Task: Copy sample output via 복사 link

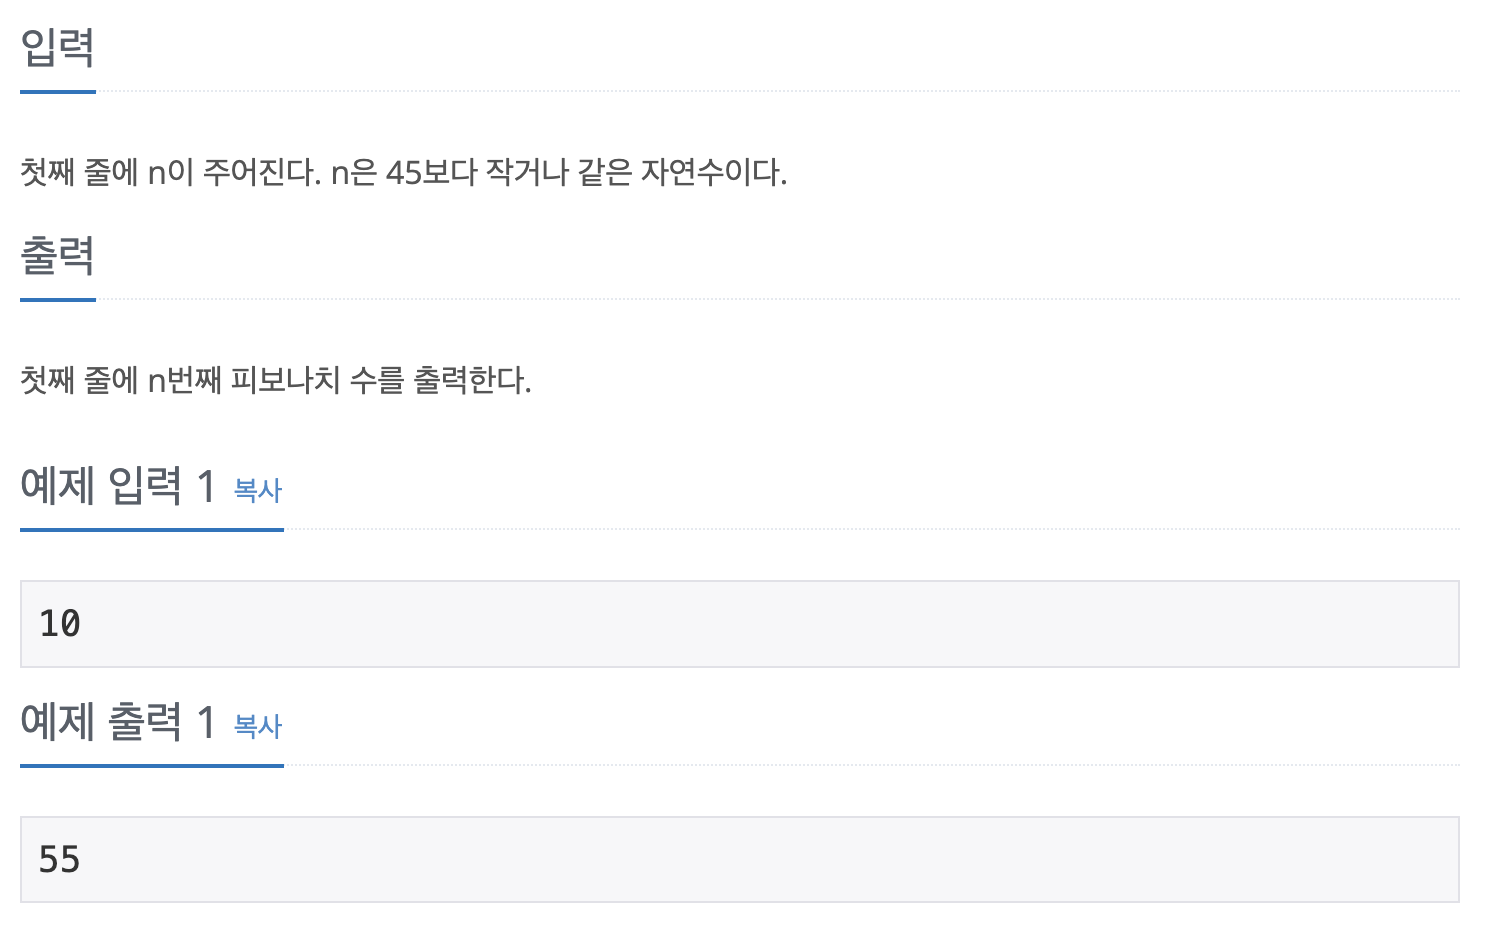Action: point(258,726)
